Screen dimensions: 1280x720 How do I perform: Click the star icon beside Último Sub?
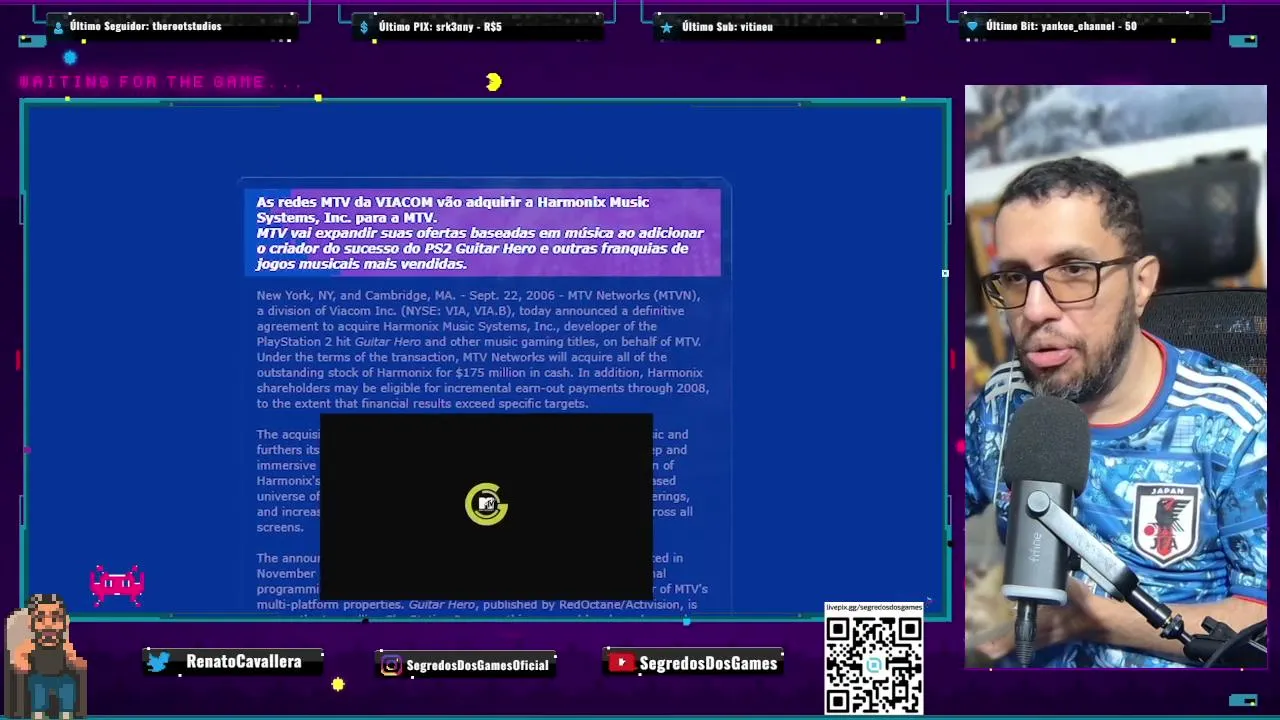(667, 27)
